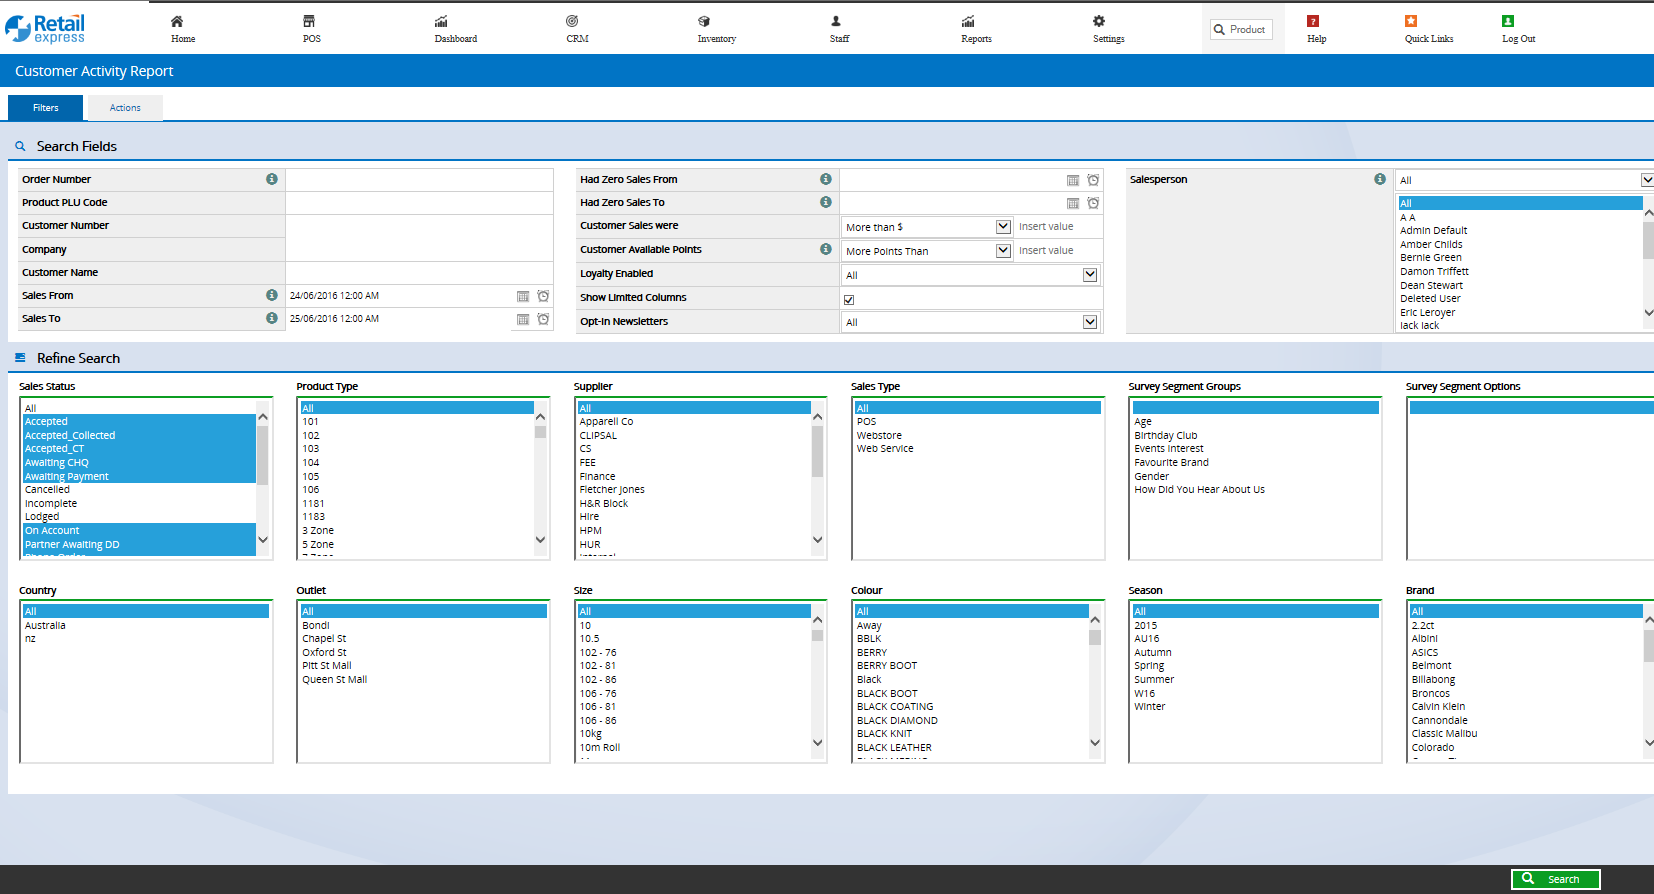Open the Settings gear icon

point(1099,21)
